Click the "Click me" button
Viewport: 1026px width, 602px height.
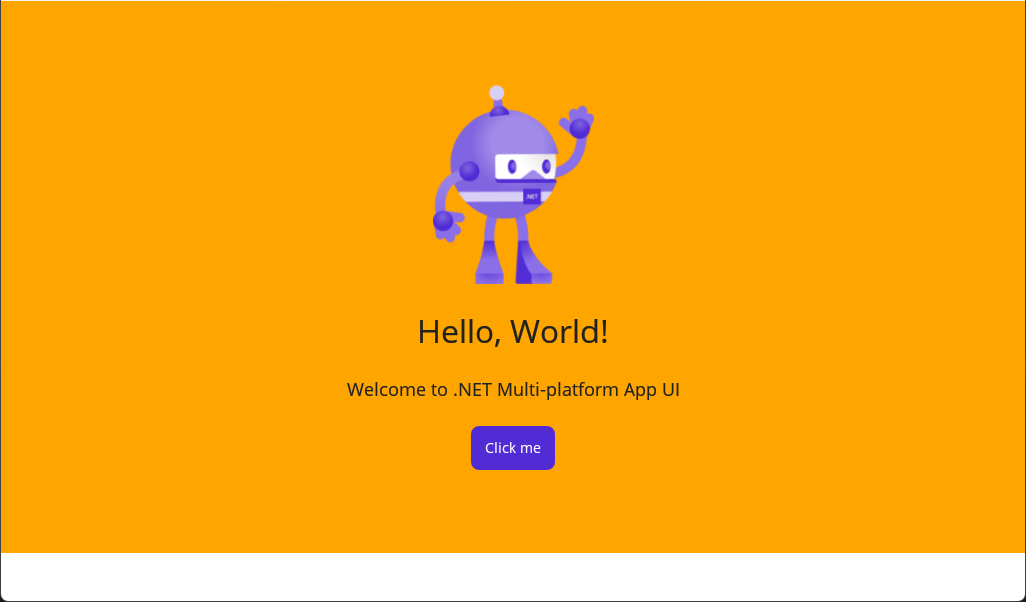[512, 448]
